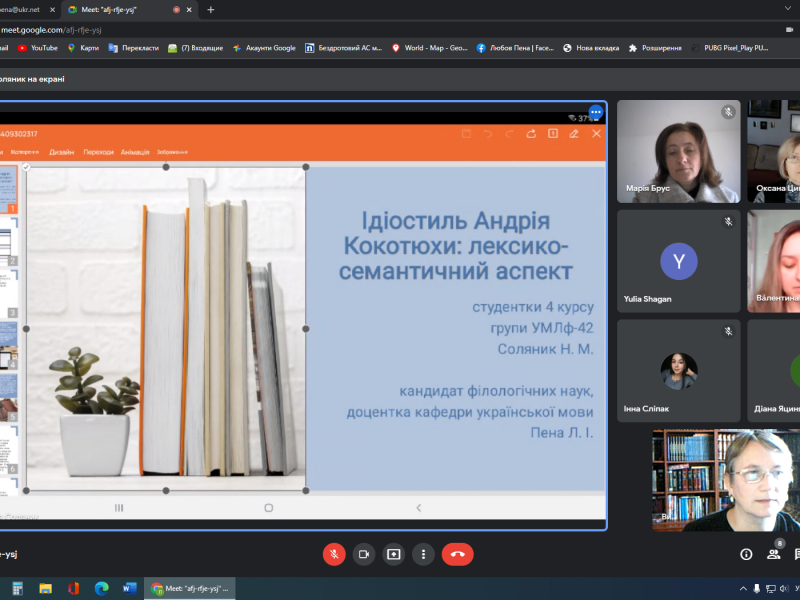Show hidden icons in the system tray
The image size is (800, 600).
click(743, 589)
